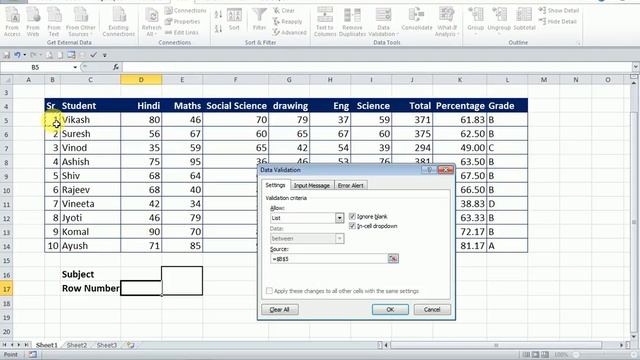This screenshot has height=360, width=640.
Task: Open the Data between dropdown
Action: pyautogui.click(x=339, y=238)
